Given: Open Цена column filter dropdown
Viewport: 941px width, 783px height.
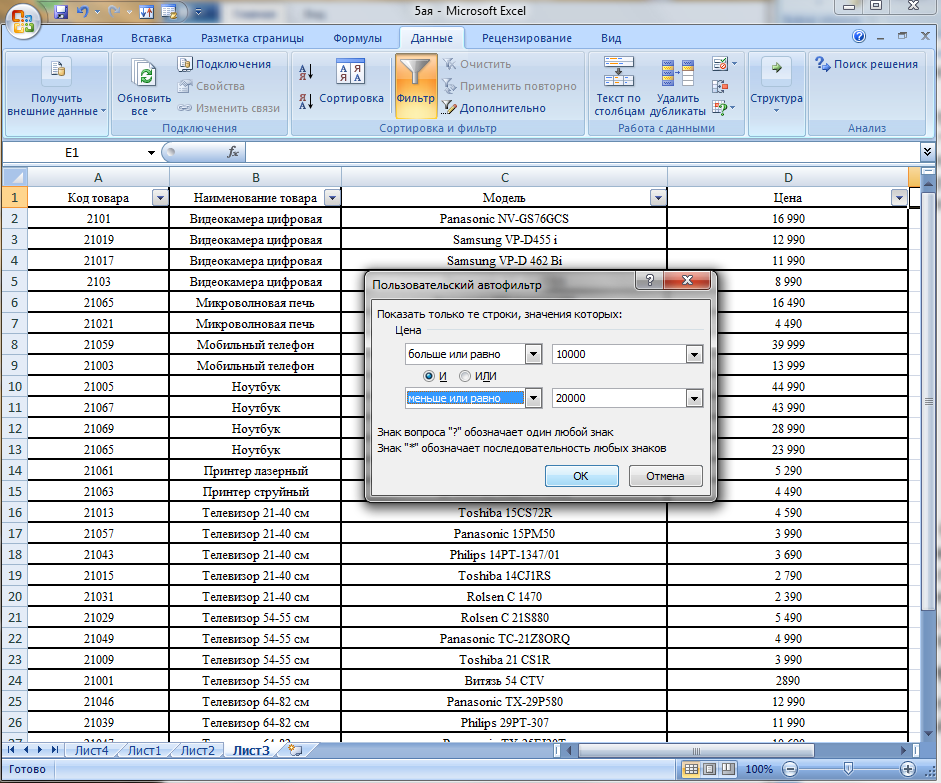Looking at the screenshot, I should pyautogui.click(x=898, y=197).
